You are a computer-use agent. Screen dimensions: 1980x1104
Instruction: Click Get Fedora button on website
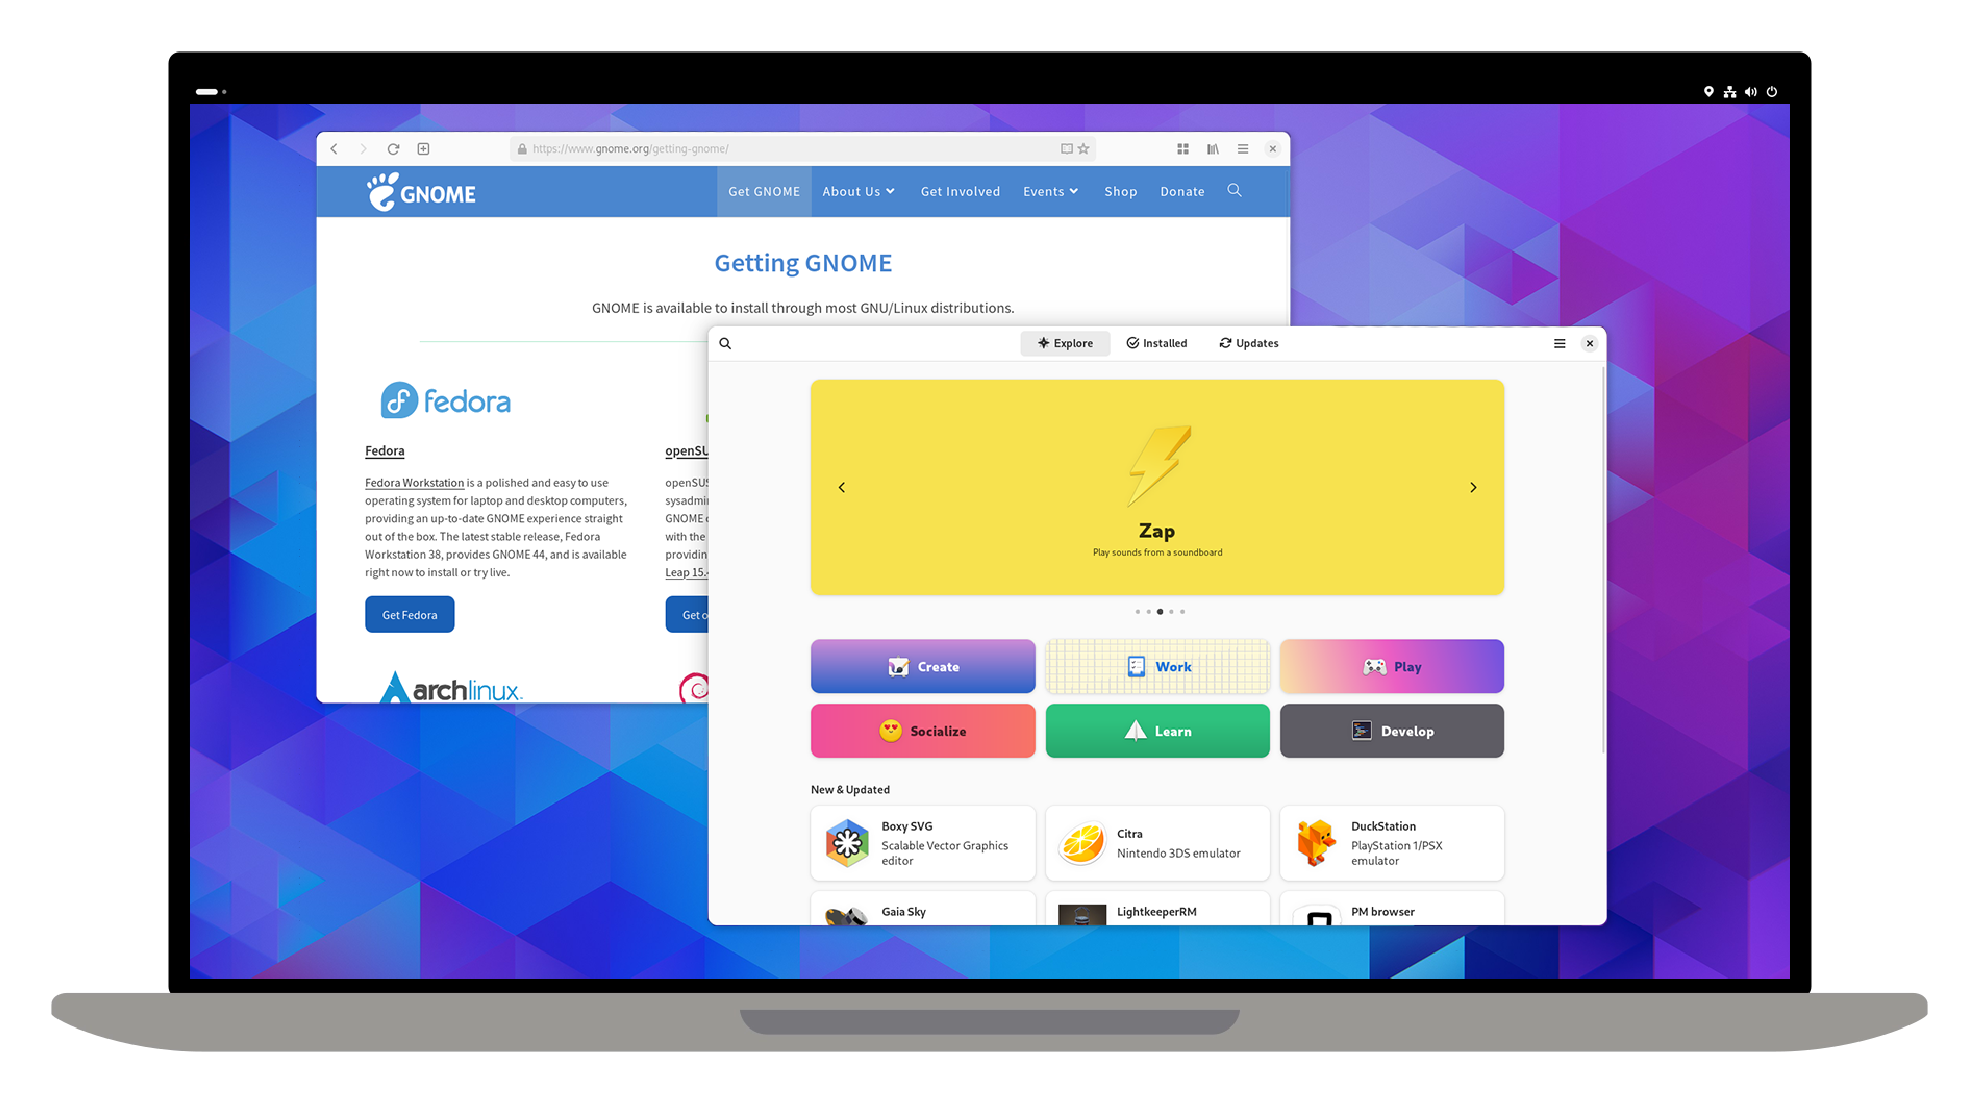pos(408,615)
